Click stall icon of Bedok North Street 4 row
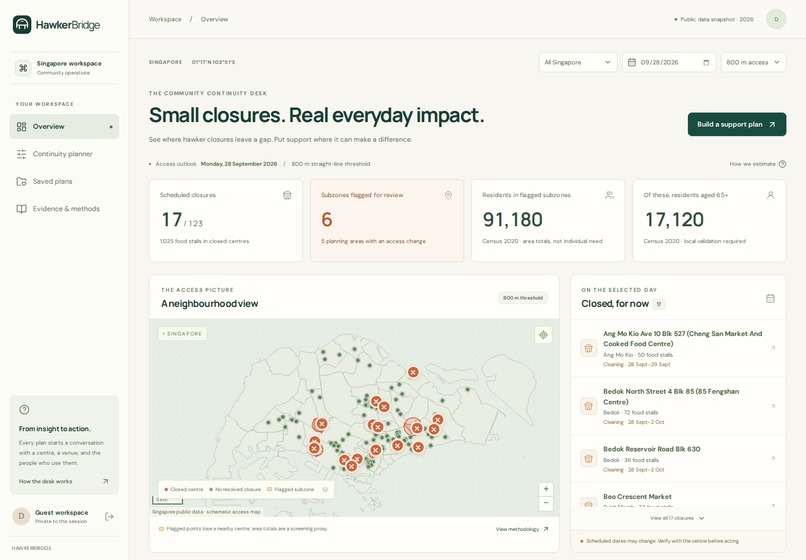This screenshot has height=560, width=806. click(589, 406)
